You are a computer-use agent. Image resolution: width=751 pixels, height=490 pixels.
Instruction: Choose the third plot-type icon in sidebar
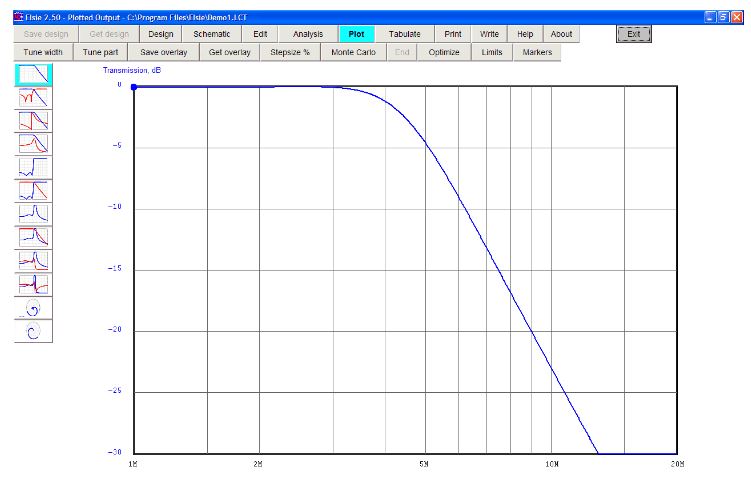[x=34, y=121]
